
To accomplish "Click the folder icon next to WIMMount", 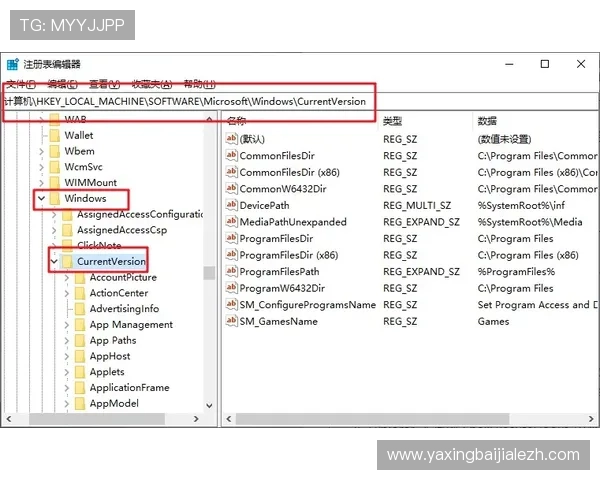I will click(55, 183).
